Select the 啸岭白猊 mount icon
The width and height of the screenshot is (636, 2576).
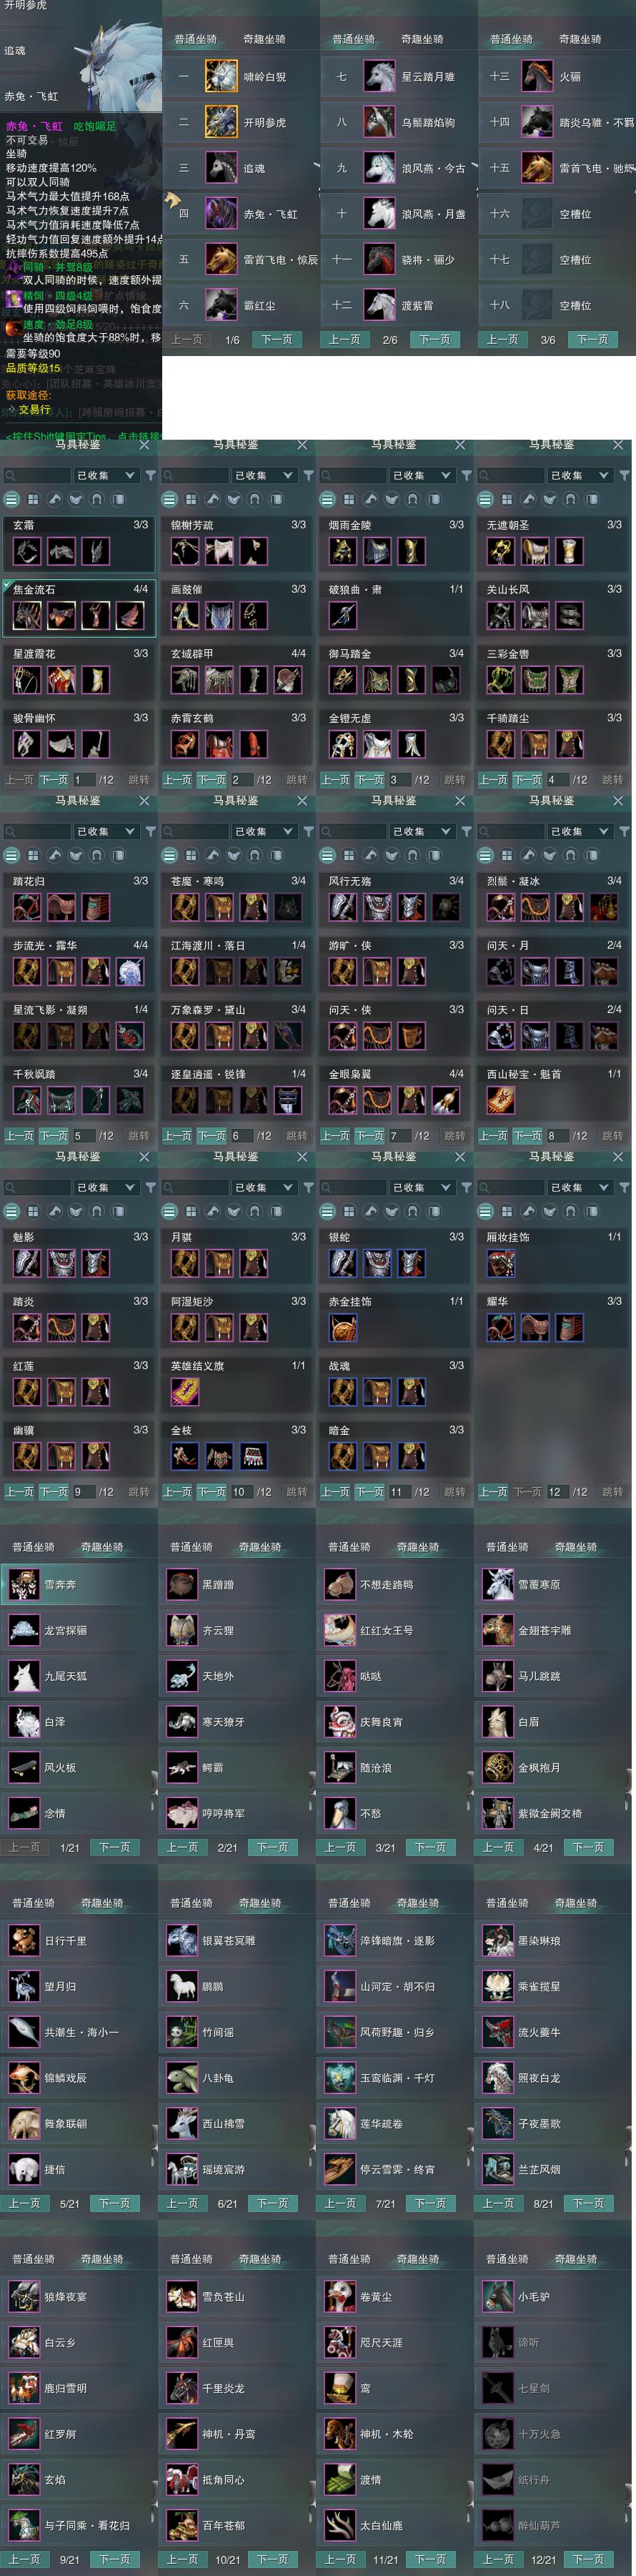pos(221,76)
